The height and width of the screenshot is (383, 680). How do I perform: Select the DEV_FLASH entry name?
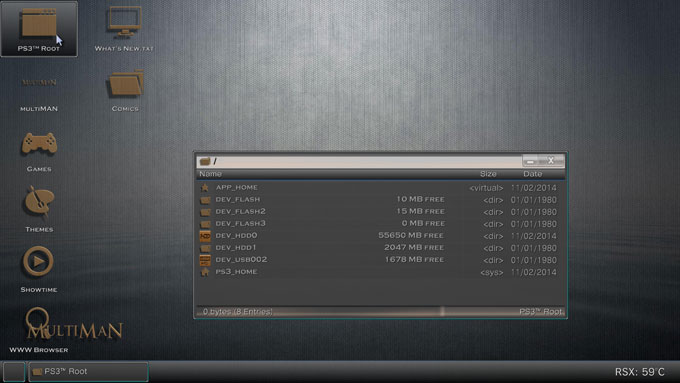coord(238,200)
